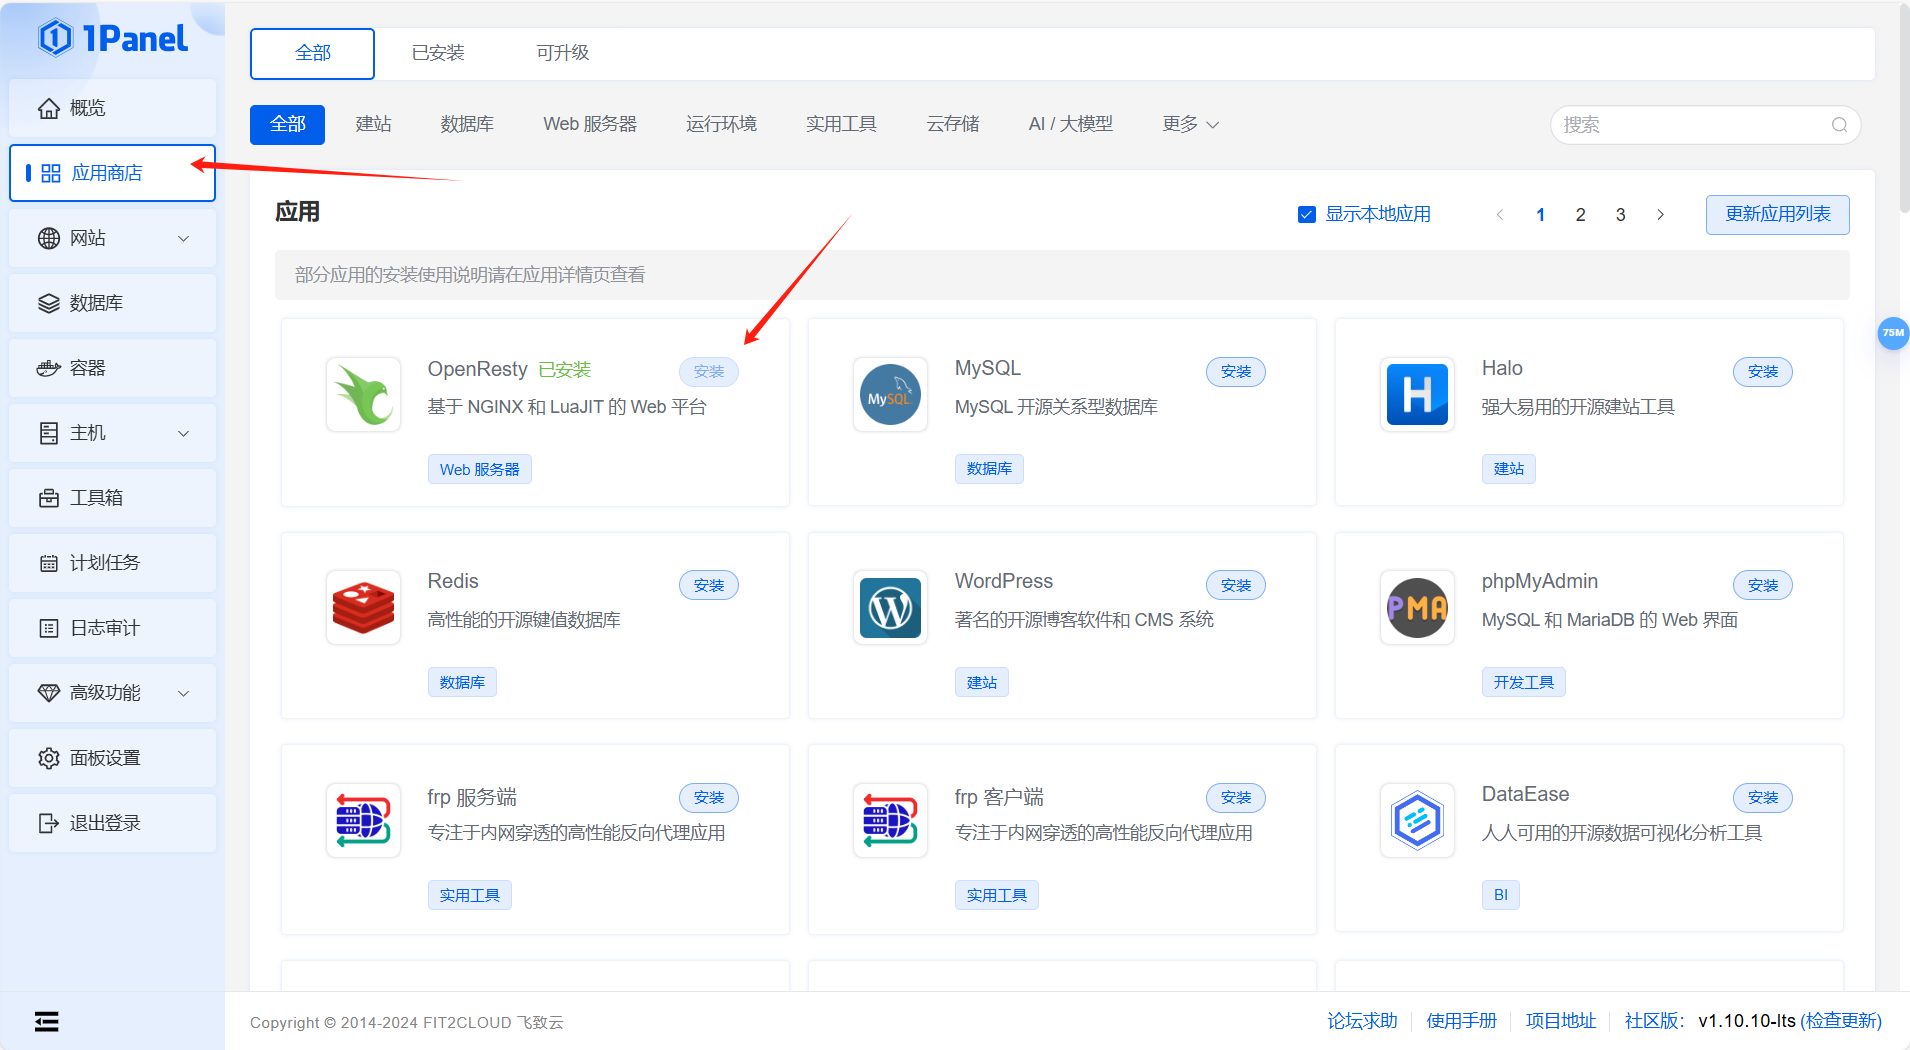The image size is (1910, 1050).
Task: Switch to the 可升级 tab
Action: (563, 53)
